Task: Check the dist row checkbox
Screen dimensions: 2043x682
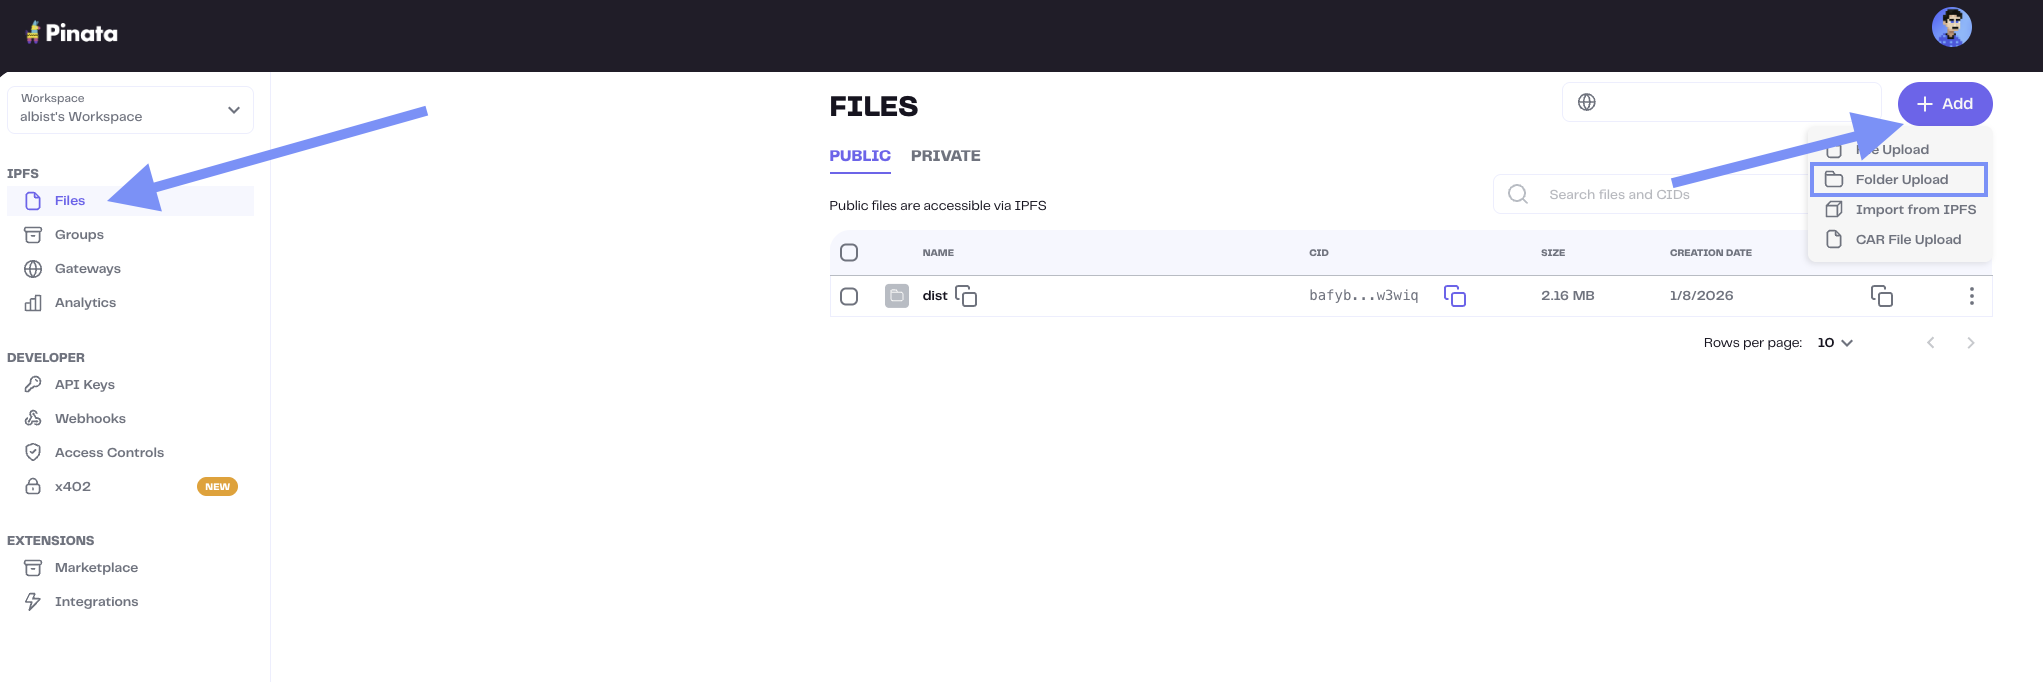Action: click(849, 296)
